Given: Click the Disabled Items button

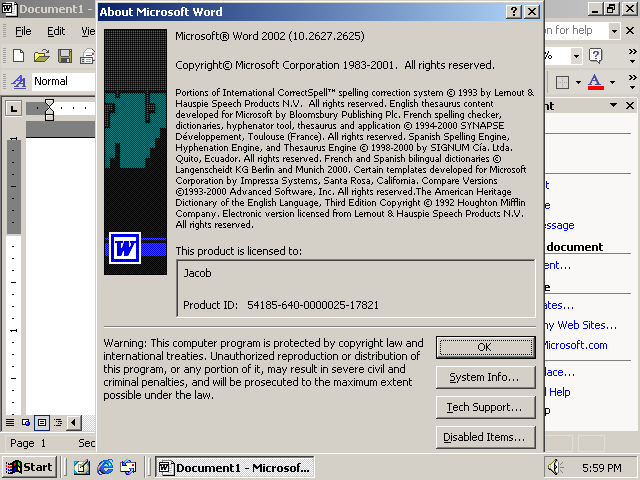Looking at the screenshot, I should [x=485, y=437].
